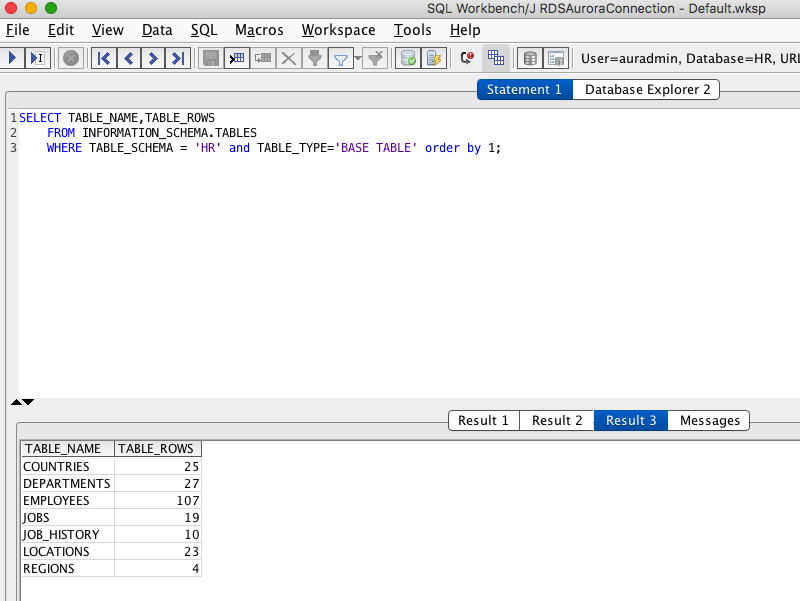
Task: Open the Workspace menu
Action: (x=338, y=30)
